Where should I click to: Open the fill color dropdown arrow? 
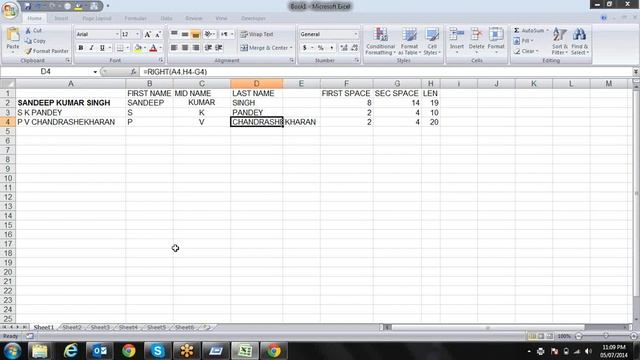pos(144,48)
